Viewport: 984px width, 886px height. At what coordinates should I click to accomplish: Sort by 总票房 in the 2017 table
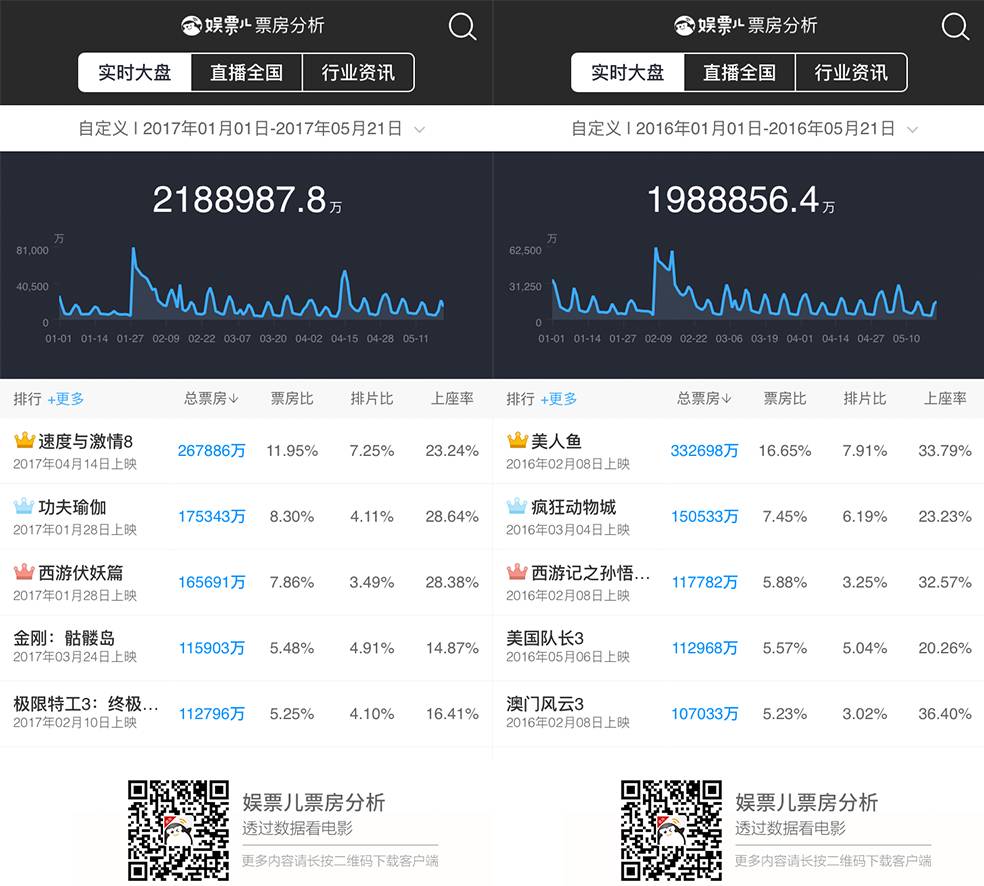211,398
